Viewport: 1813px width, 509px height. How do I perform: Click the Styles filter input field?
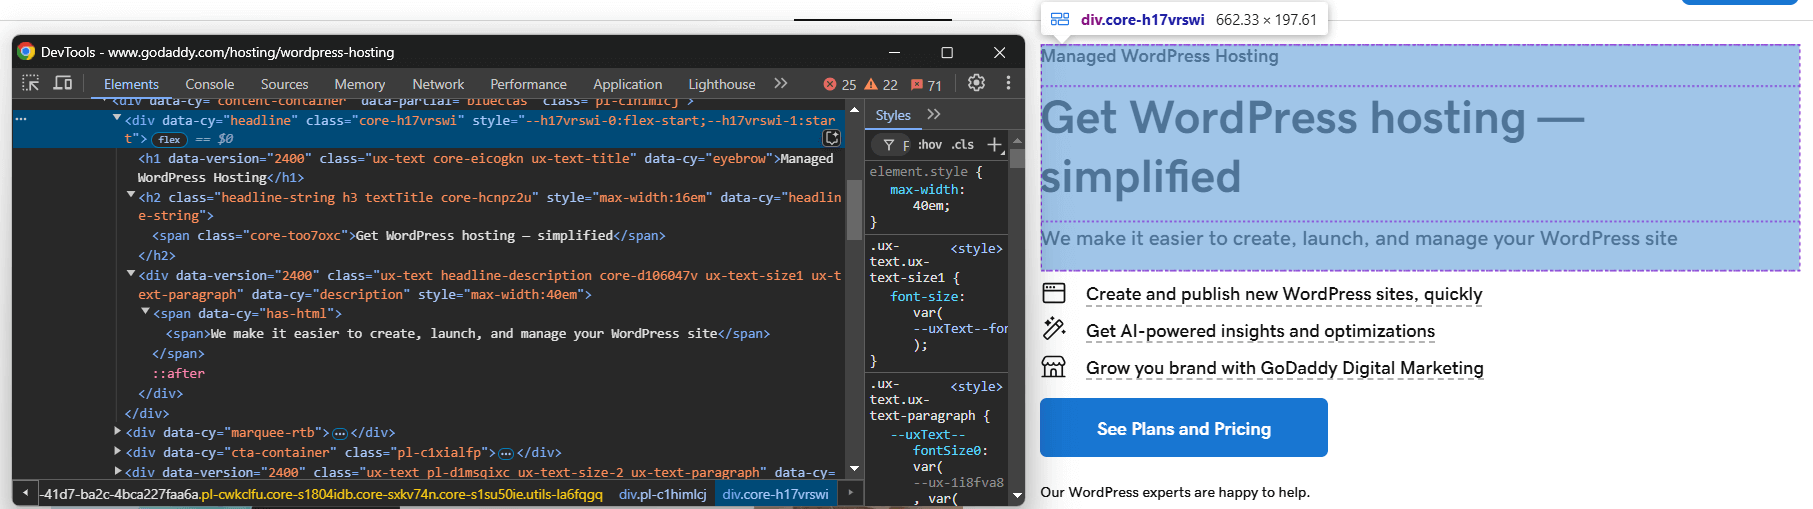906,145
